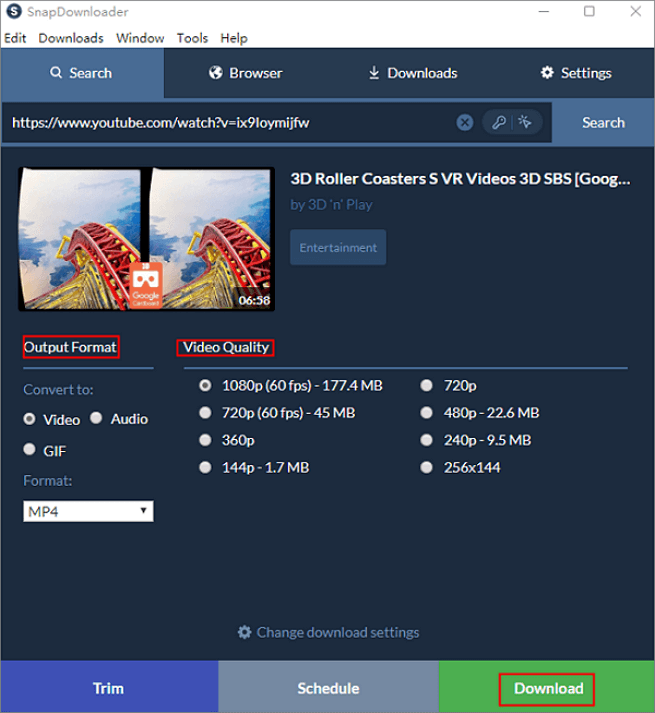Click the Schedule button
The image size is (655, 713).
[328, 688]
